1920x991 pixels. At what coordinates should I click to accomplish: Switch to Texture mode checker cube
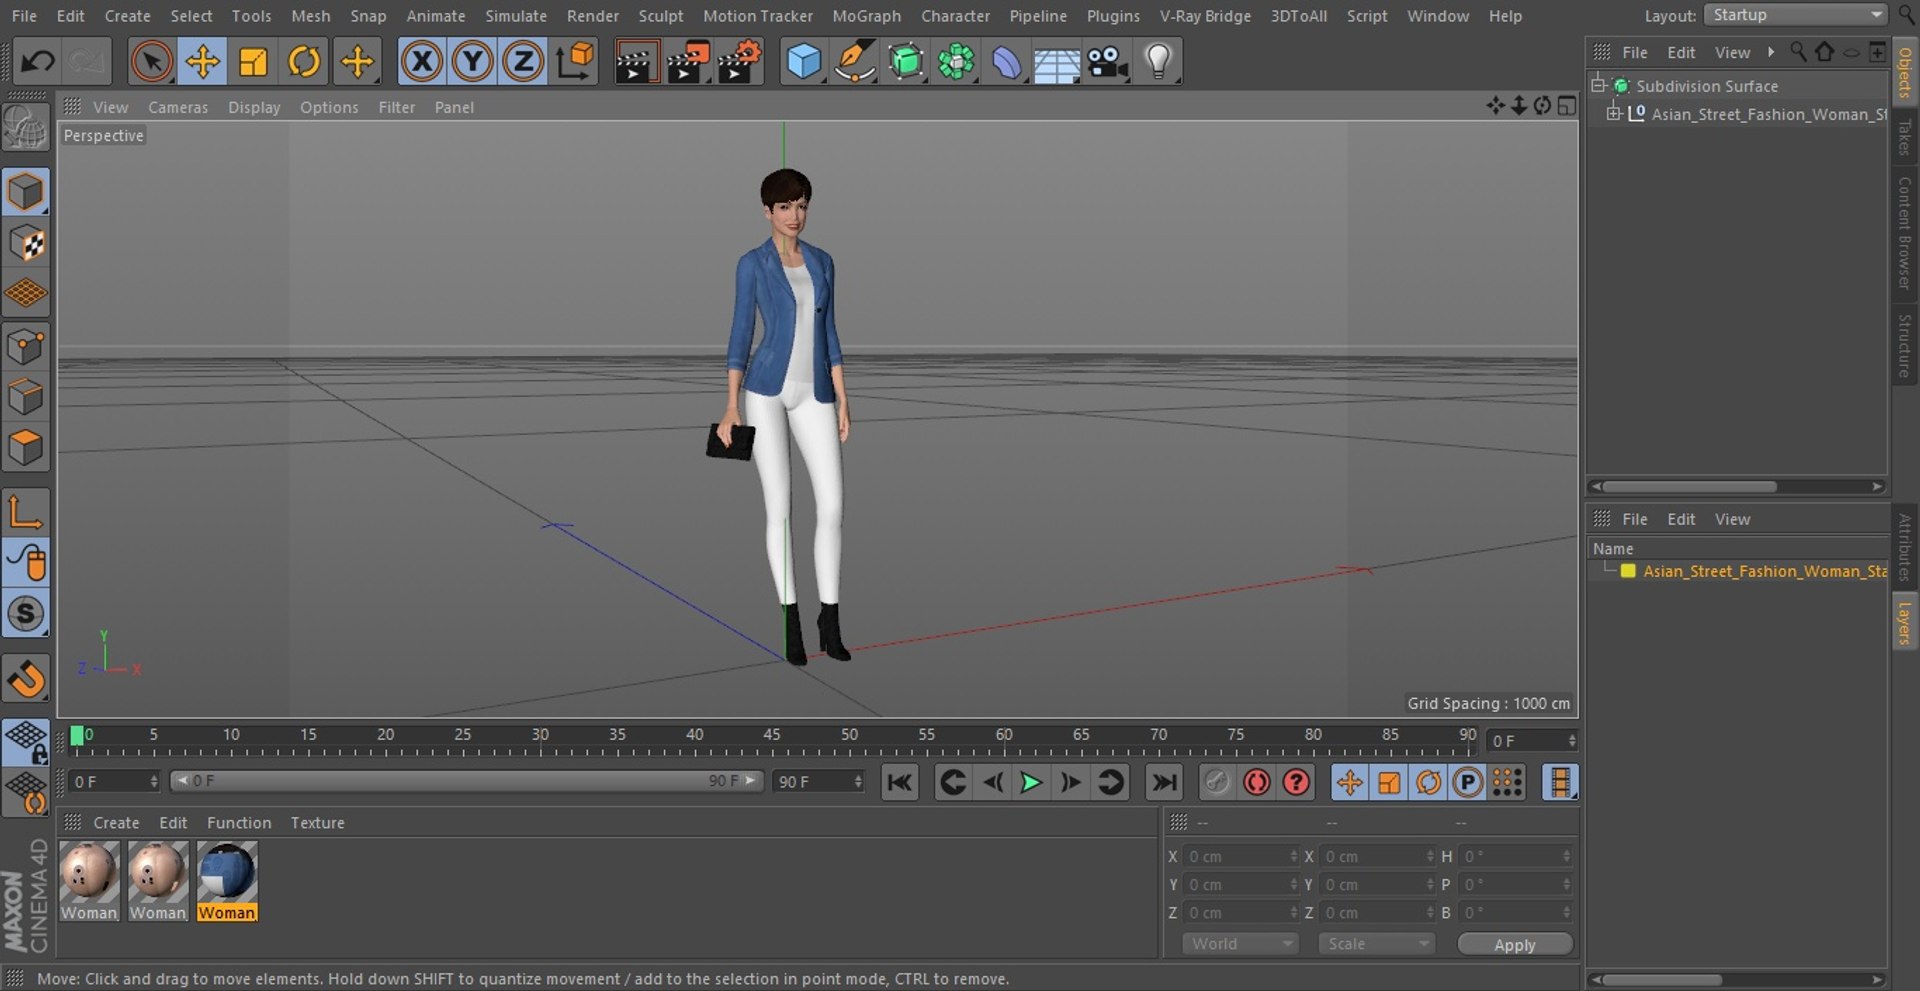point(25,243)
